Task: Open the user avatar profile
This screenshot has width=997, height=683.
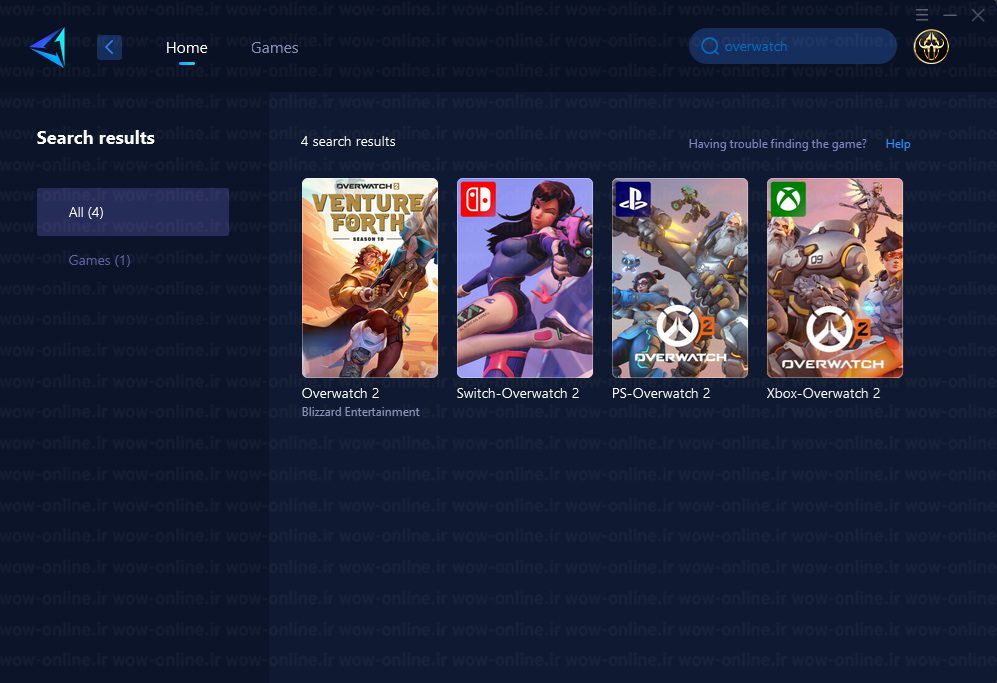Action: click(x=931, y=46)
